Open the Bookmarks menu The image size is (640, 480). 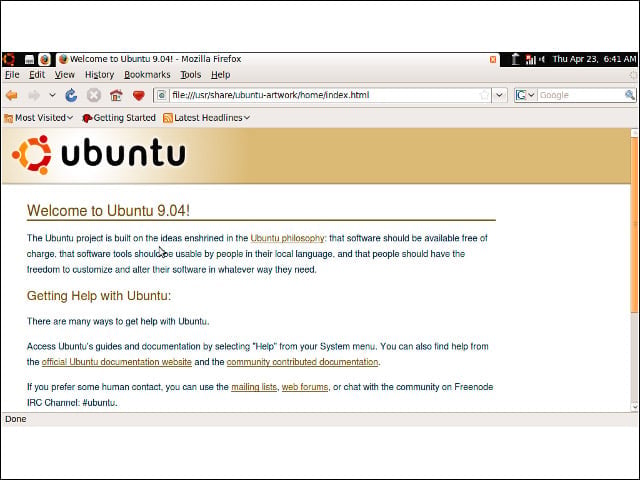click(147, 75)
